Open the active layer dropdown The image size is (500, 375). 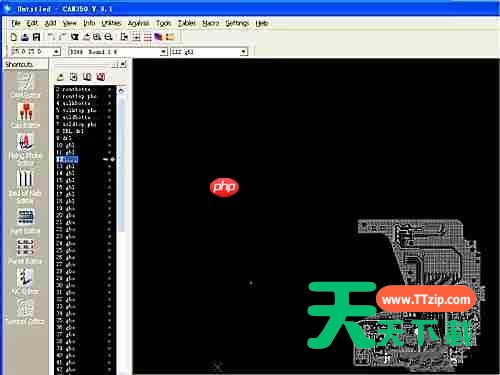click(244, 52)
